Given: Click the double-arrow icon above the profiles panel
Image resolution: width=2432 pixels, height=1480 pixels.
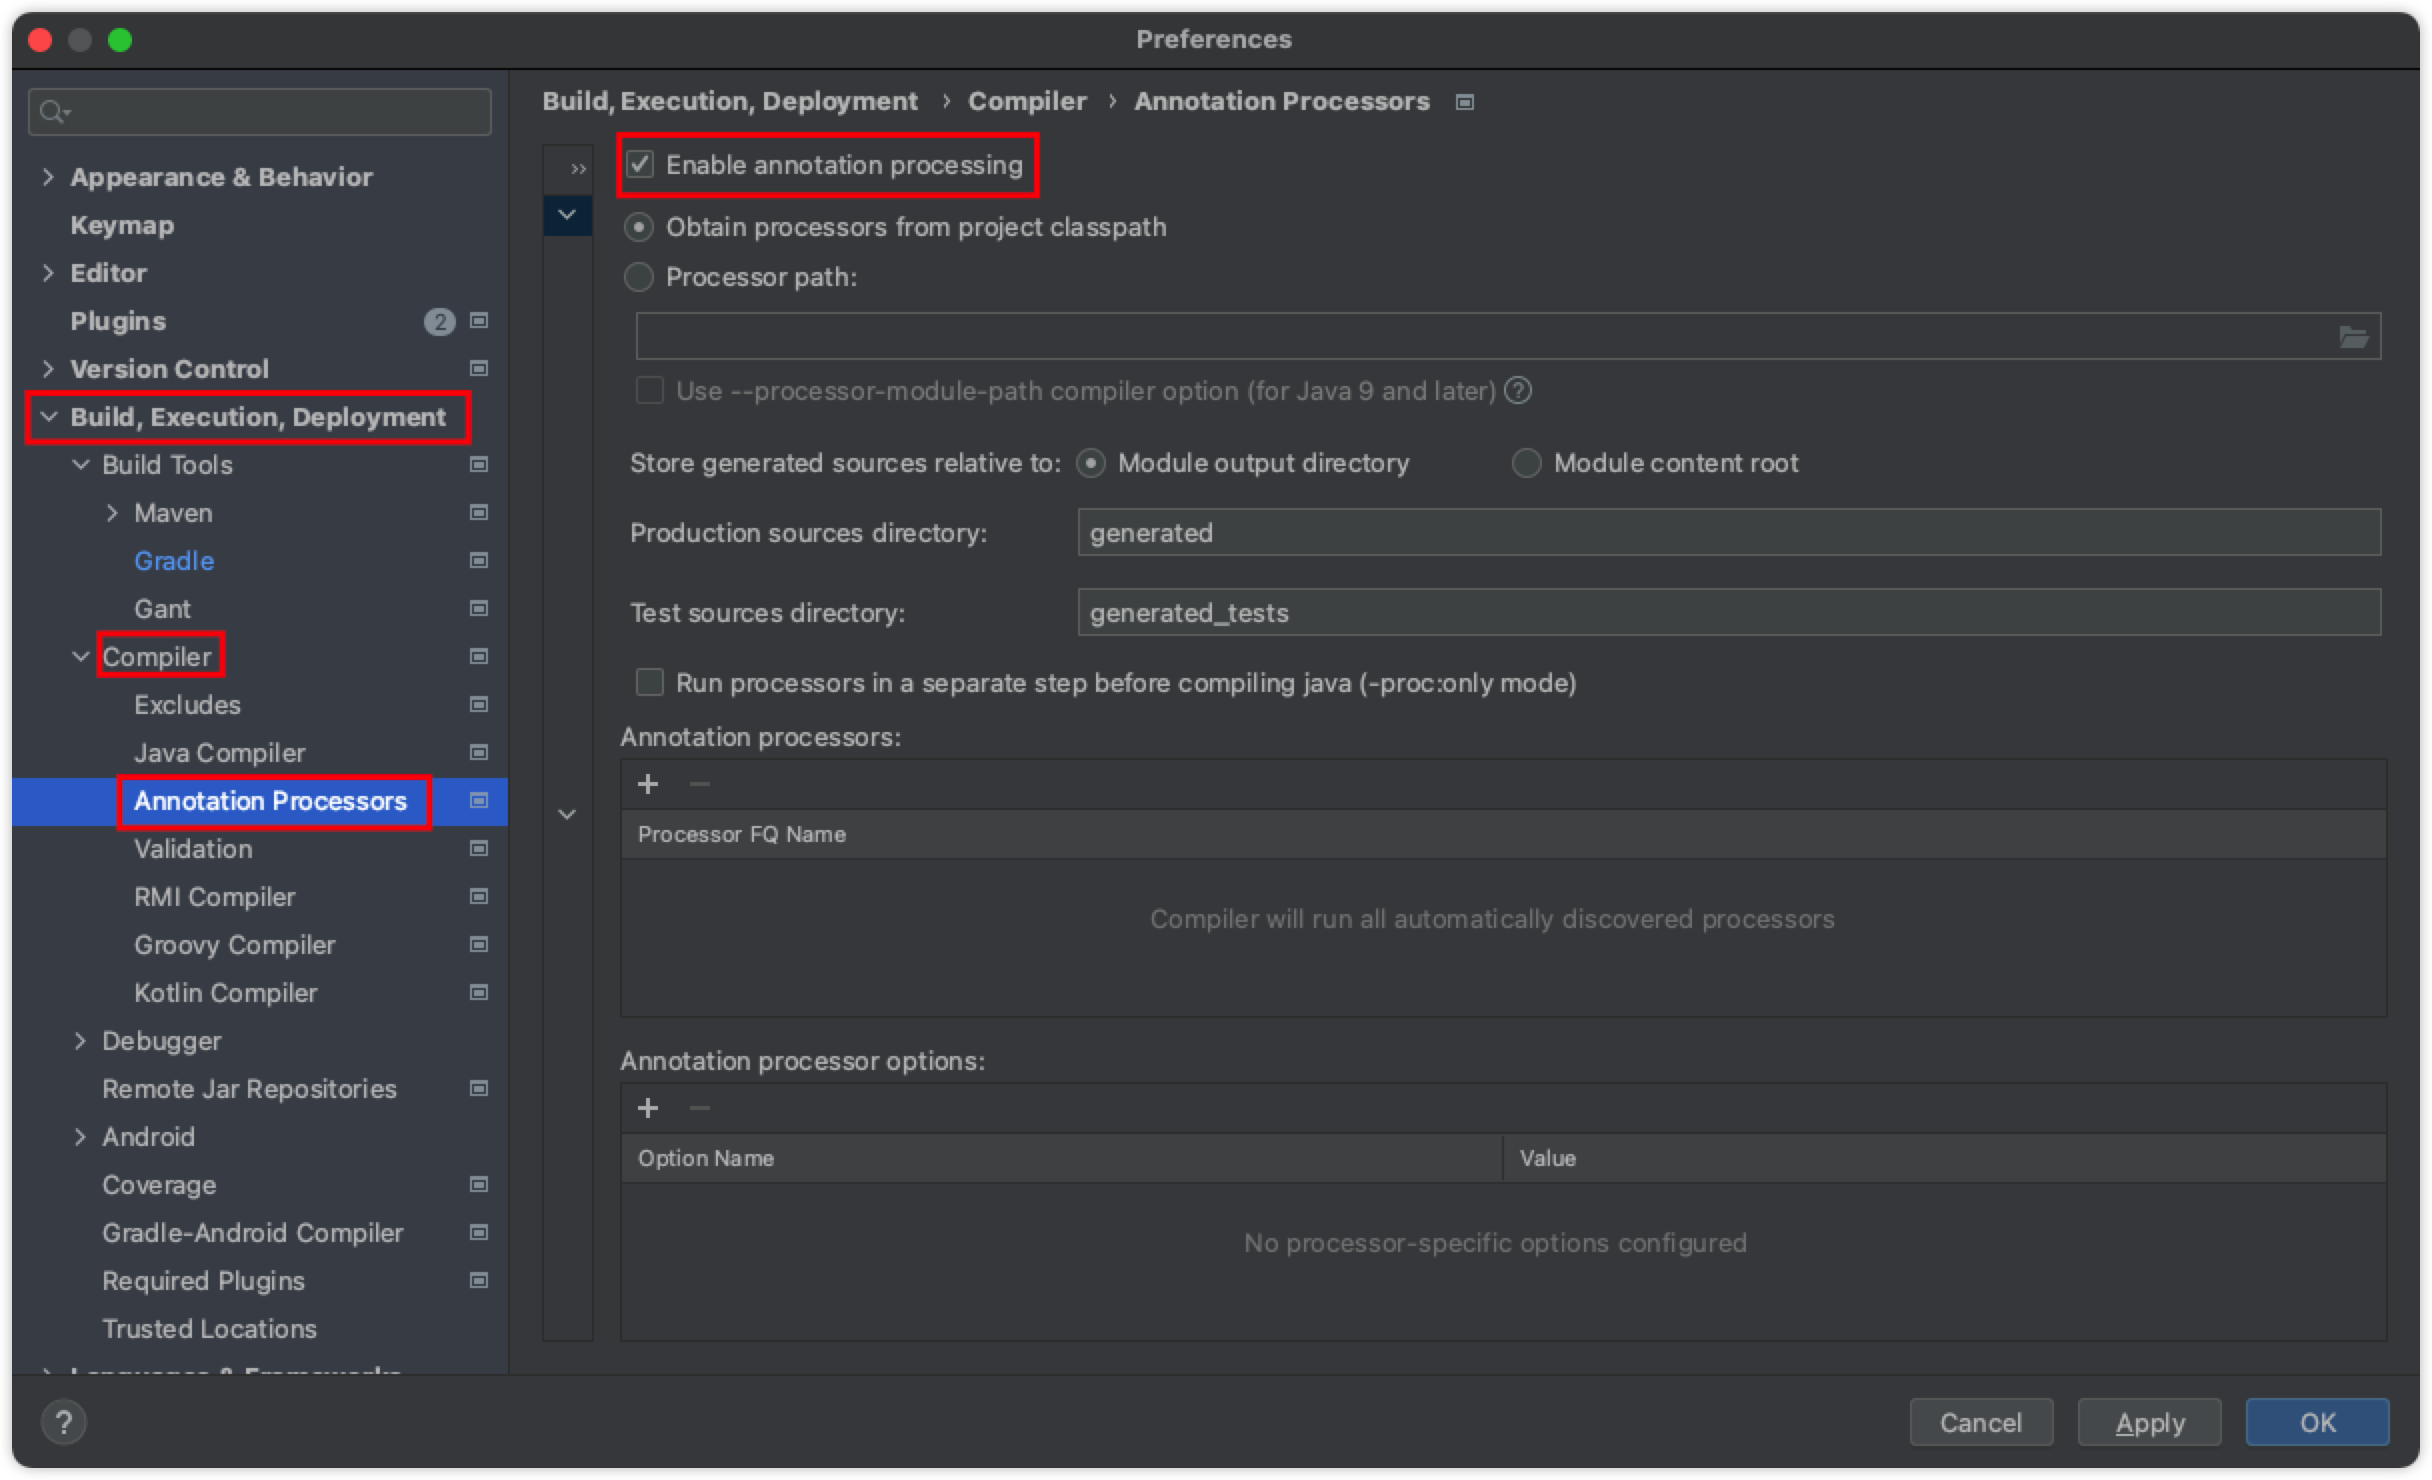Looking at the screenshot, I should pos(578,169).
